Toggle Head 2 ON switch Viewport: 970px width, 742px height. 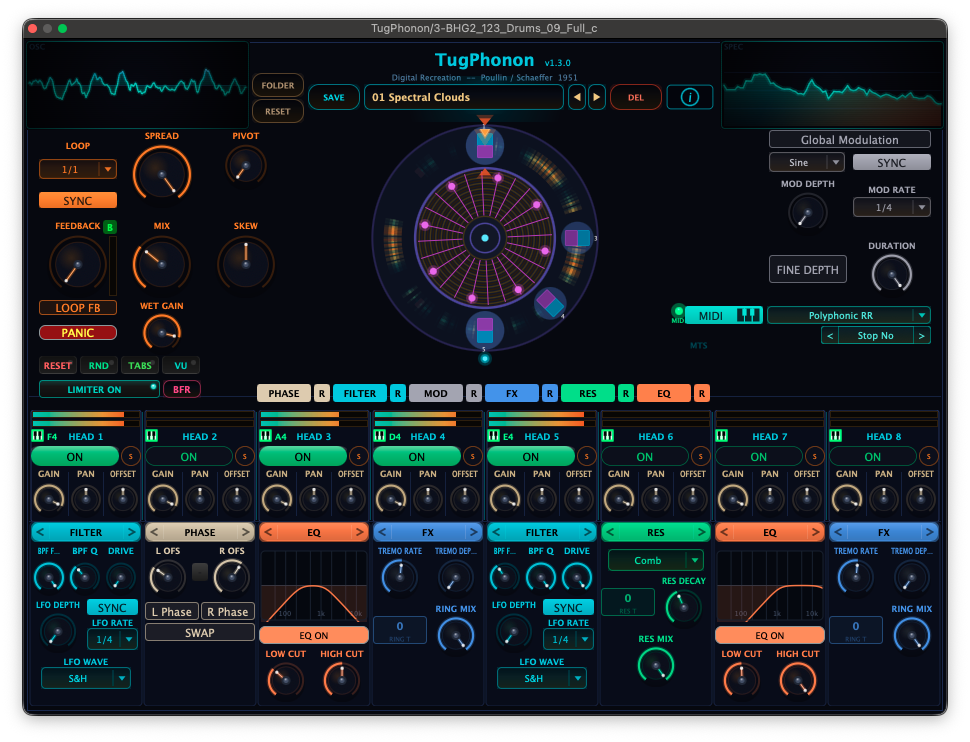(x=189, y=457)
